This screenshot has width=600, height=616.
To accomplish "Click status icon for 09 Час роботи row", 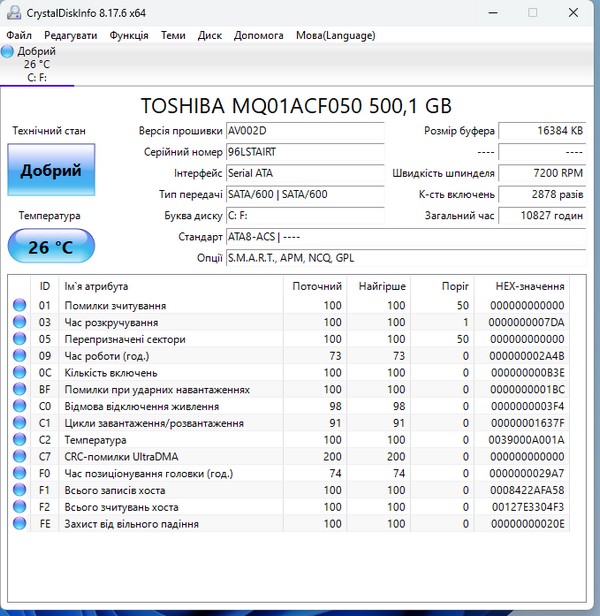I will coord(19,356).
